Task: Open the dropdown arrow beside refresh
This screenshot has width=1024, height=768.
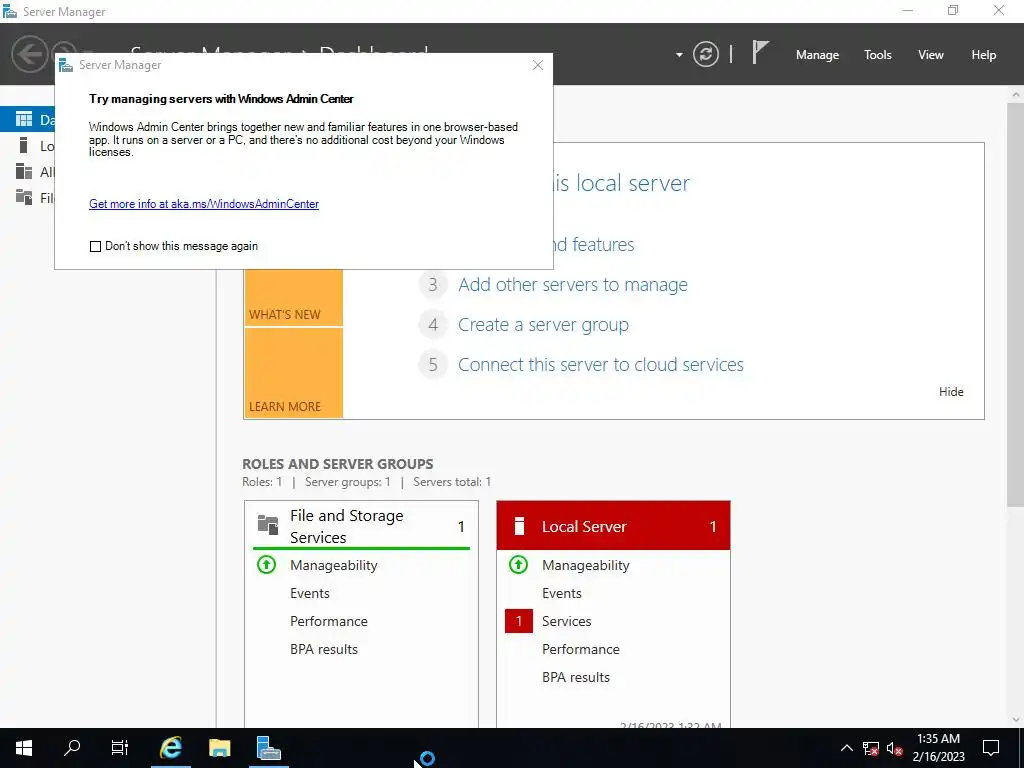Action: pyautogui.click(x=679, y=55)
